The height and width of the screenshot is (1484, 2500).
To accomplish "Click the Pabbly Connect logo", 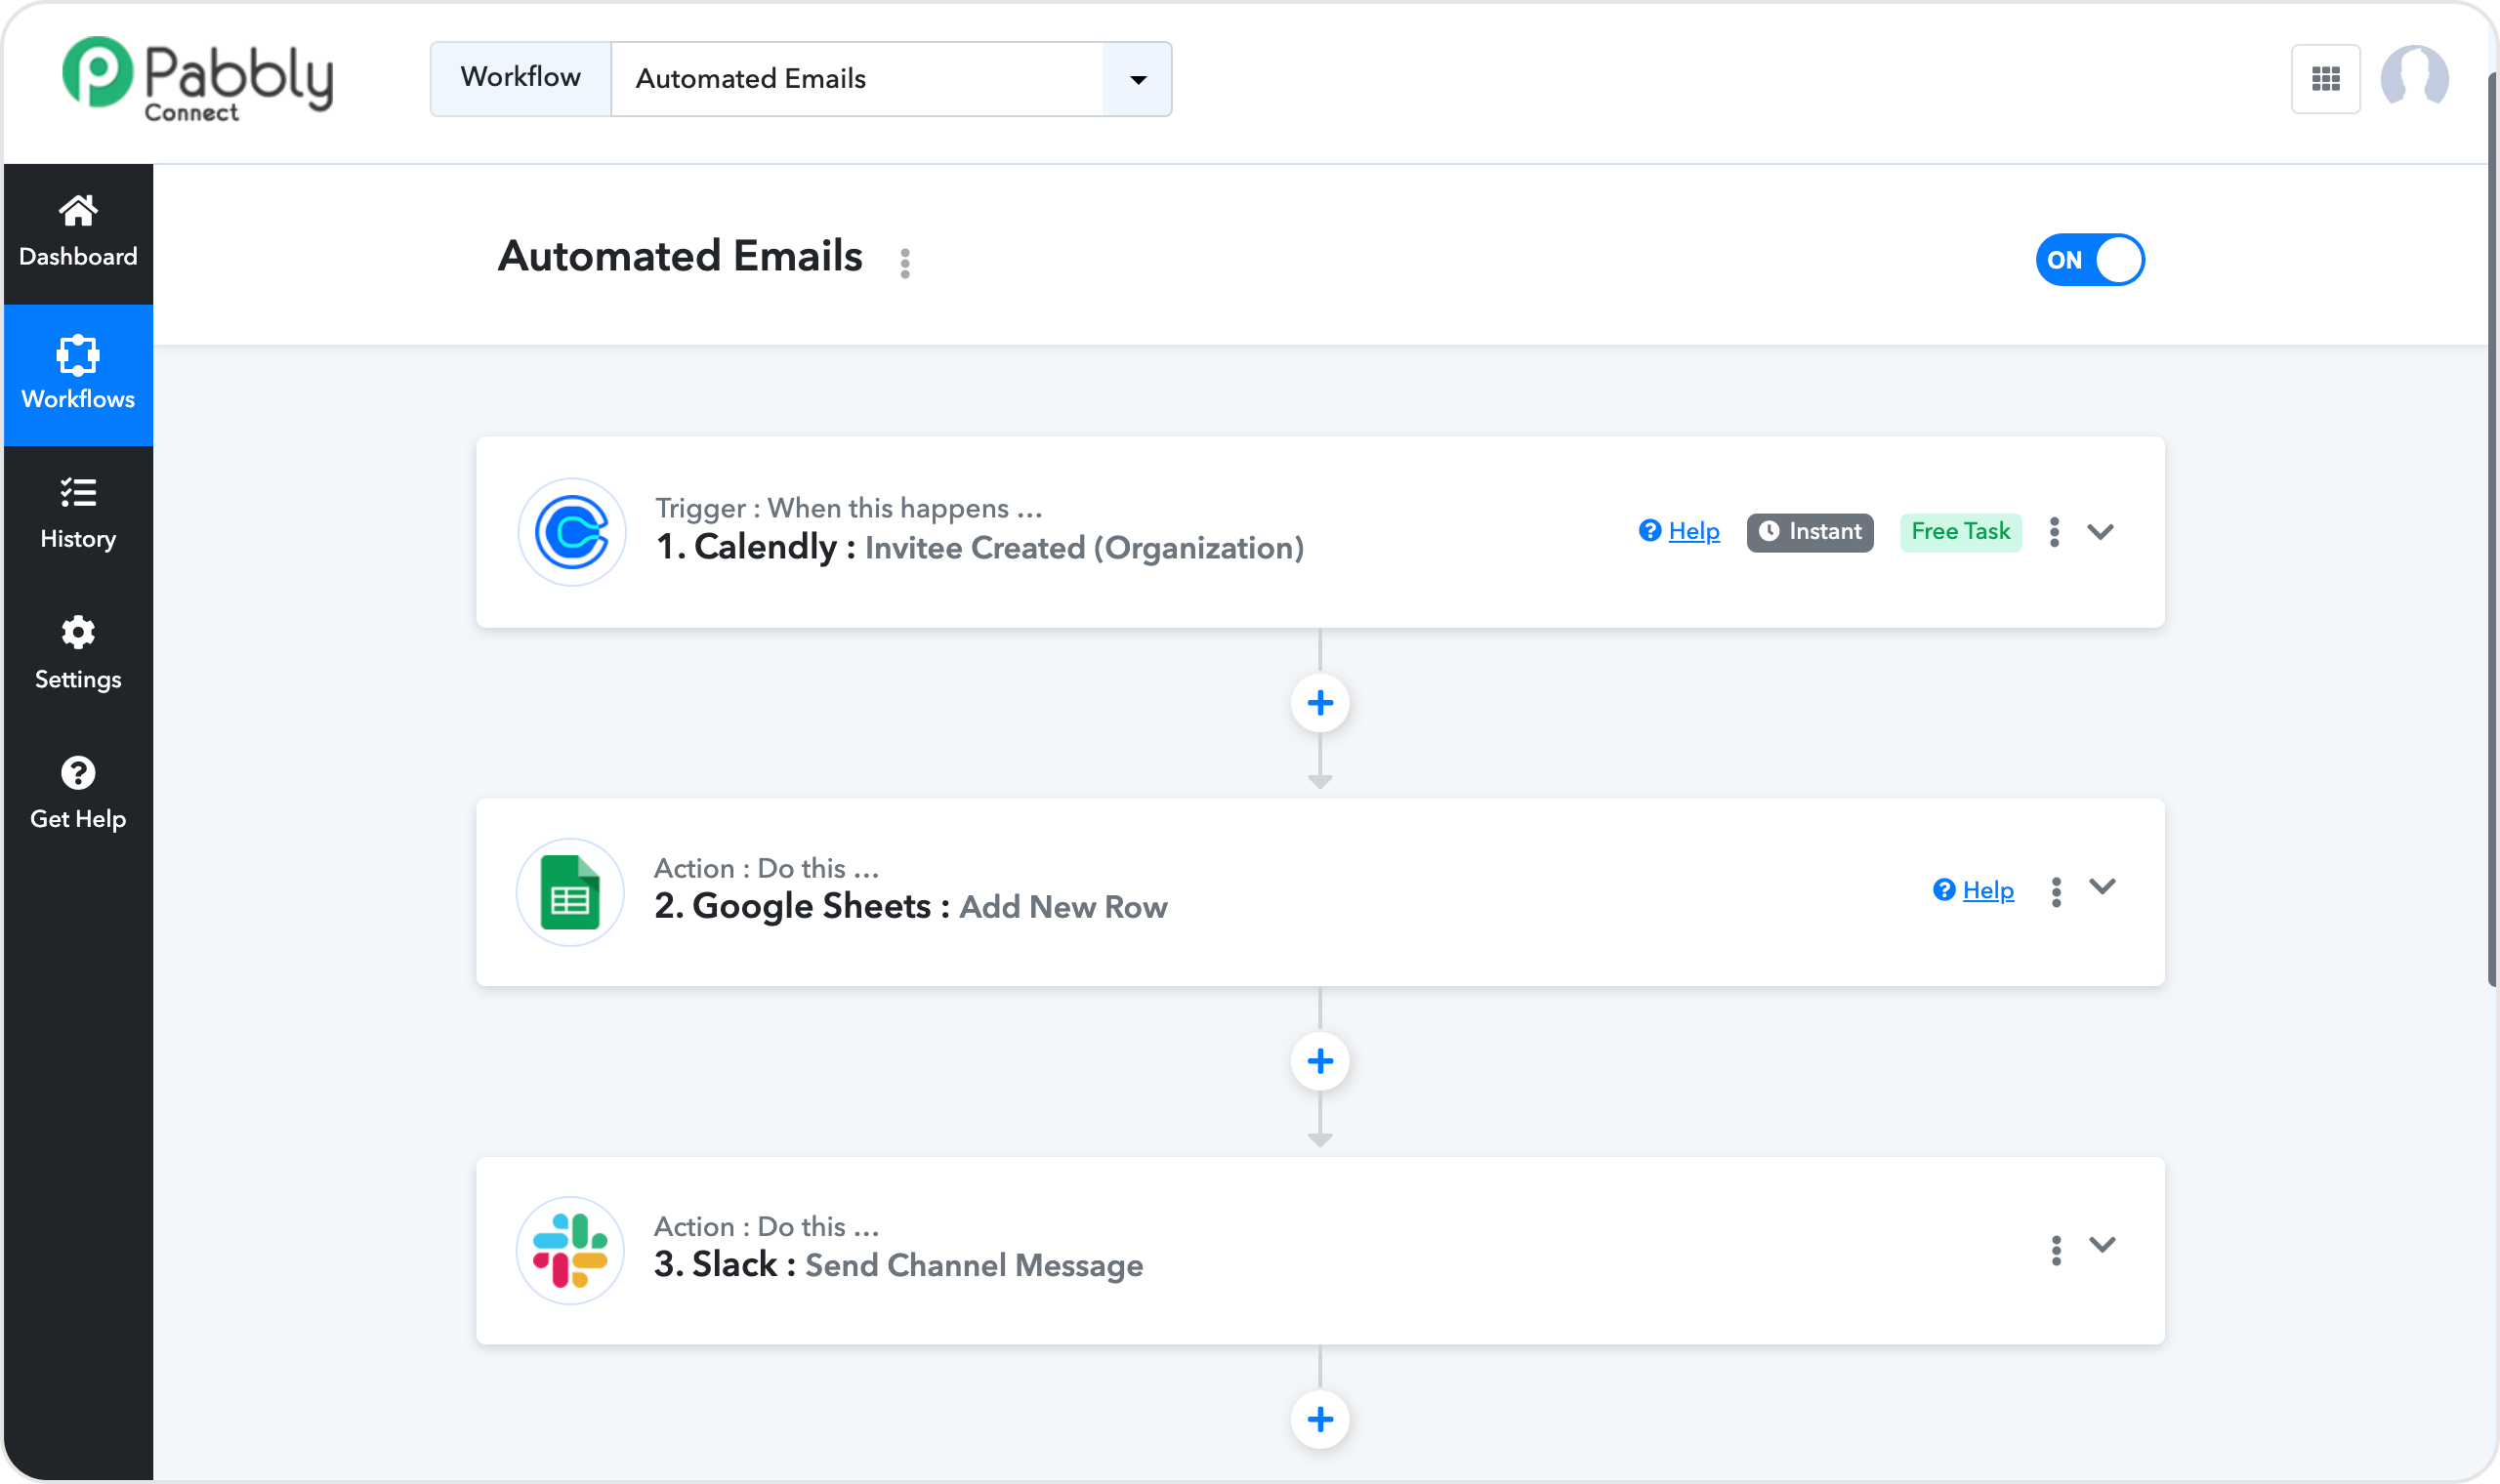I will (x=197, y=78).
